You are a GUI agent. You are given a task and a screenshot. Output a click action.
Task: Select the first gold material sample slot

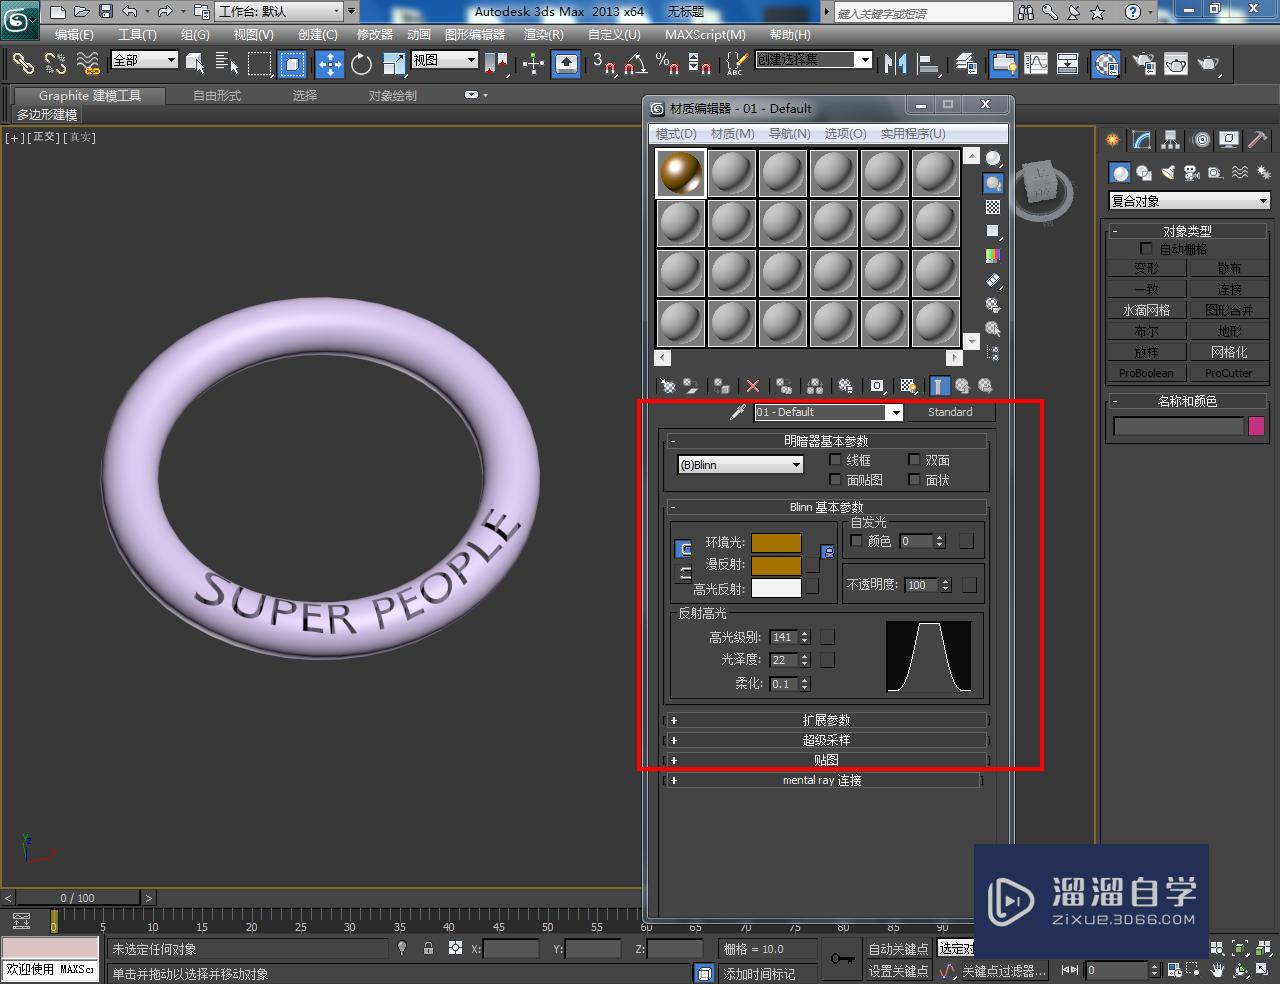click(x=681, y=173)
